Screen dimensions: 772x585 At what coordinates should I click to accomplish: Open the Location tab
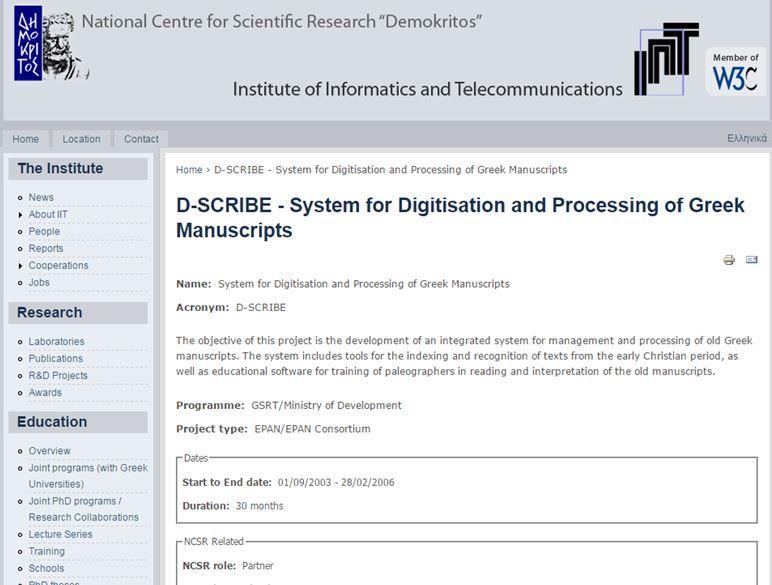(81, 139)
